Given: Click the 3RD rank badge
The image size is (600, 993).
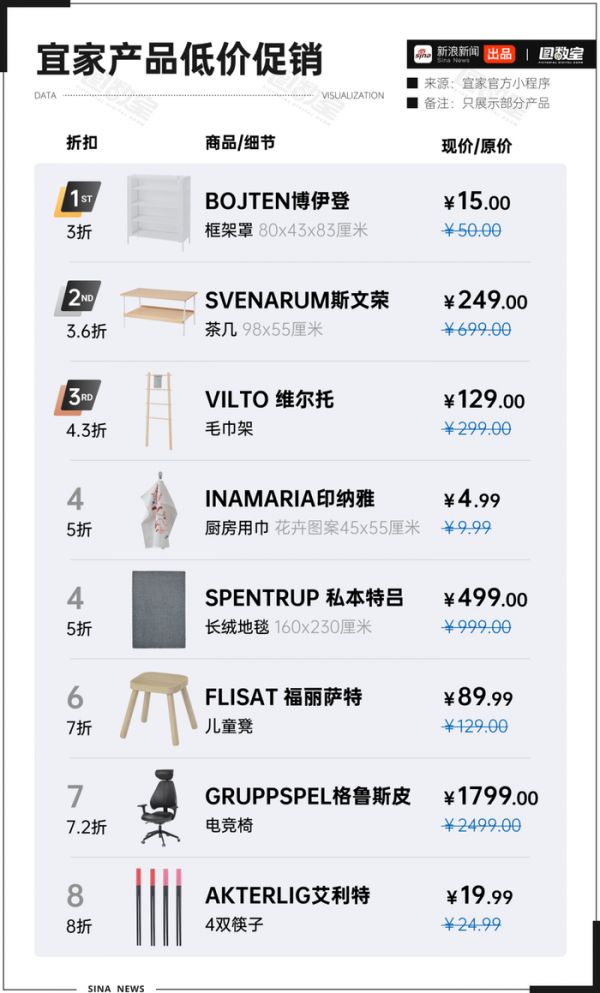Looking at the screenshot, I should click(x=78, y=398).
